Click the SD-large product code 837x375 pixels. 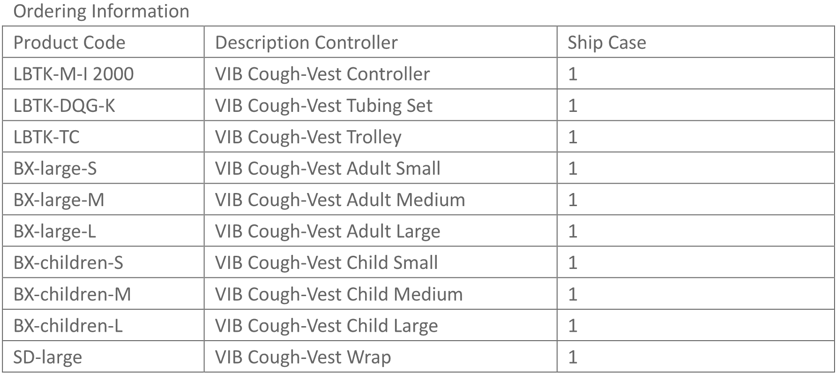(x=48, y=357)
